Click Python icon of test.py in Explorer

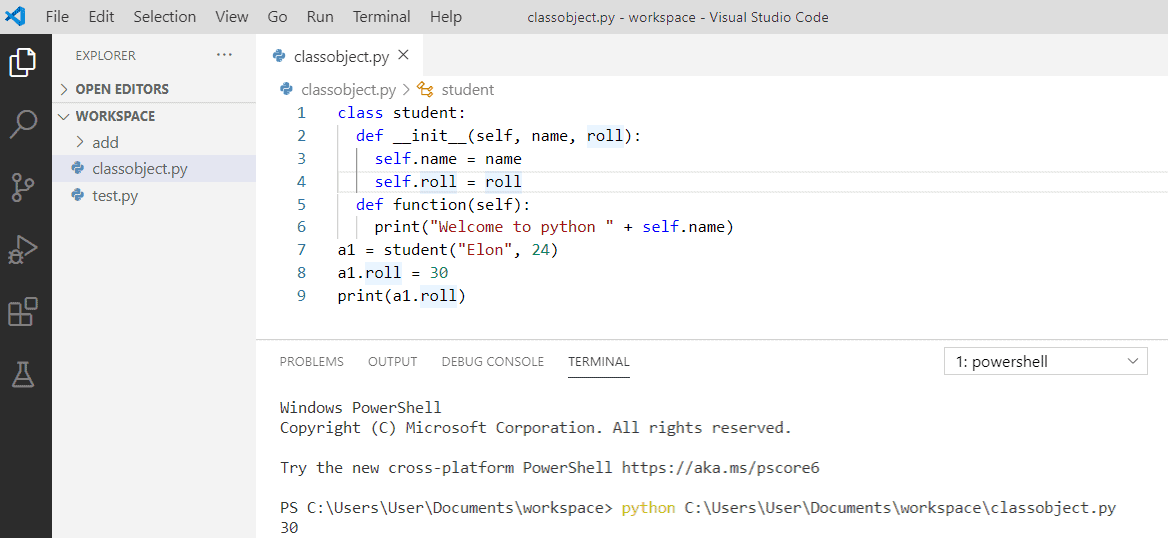pyautogui.click(x=77, y=195)
